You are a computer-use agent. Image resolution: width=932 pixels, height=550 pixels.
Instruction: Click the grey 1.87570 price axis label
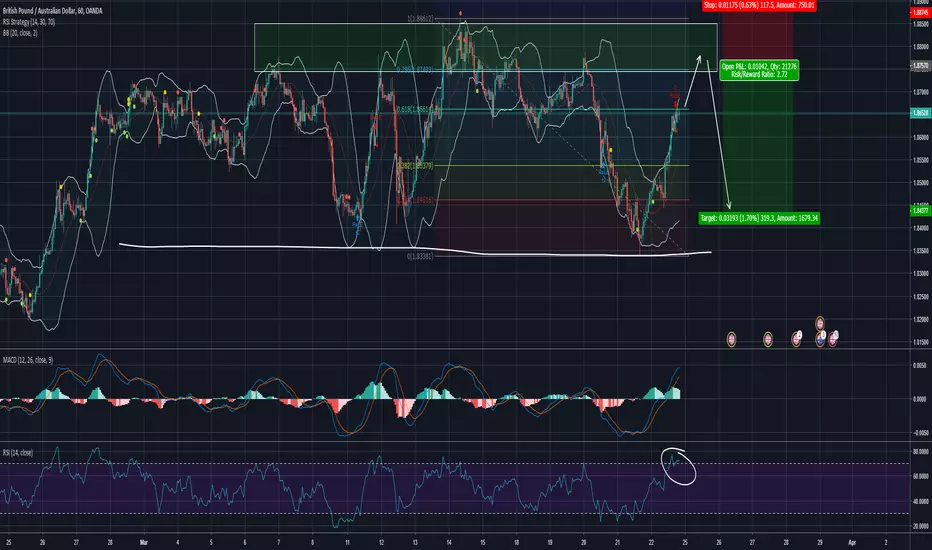[x=920, y=67]
